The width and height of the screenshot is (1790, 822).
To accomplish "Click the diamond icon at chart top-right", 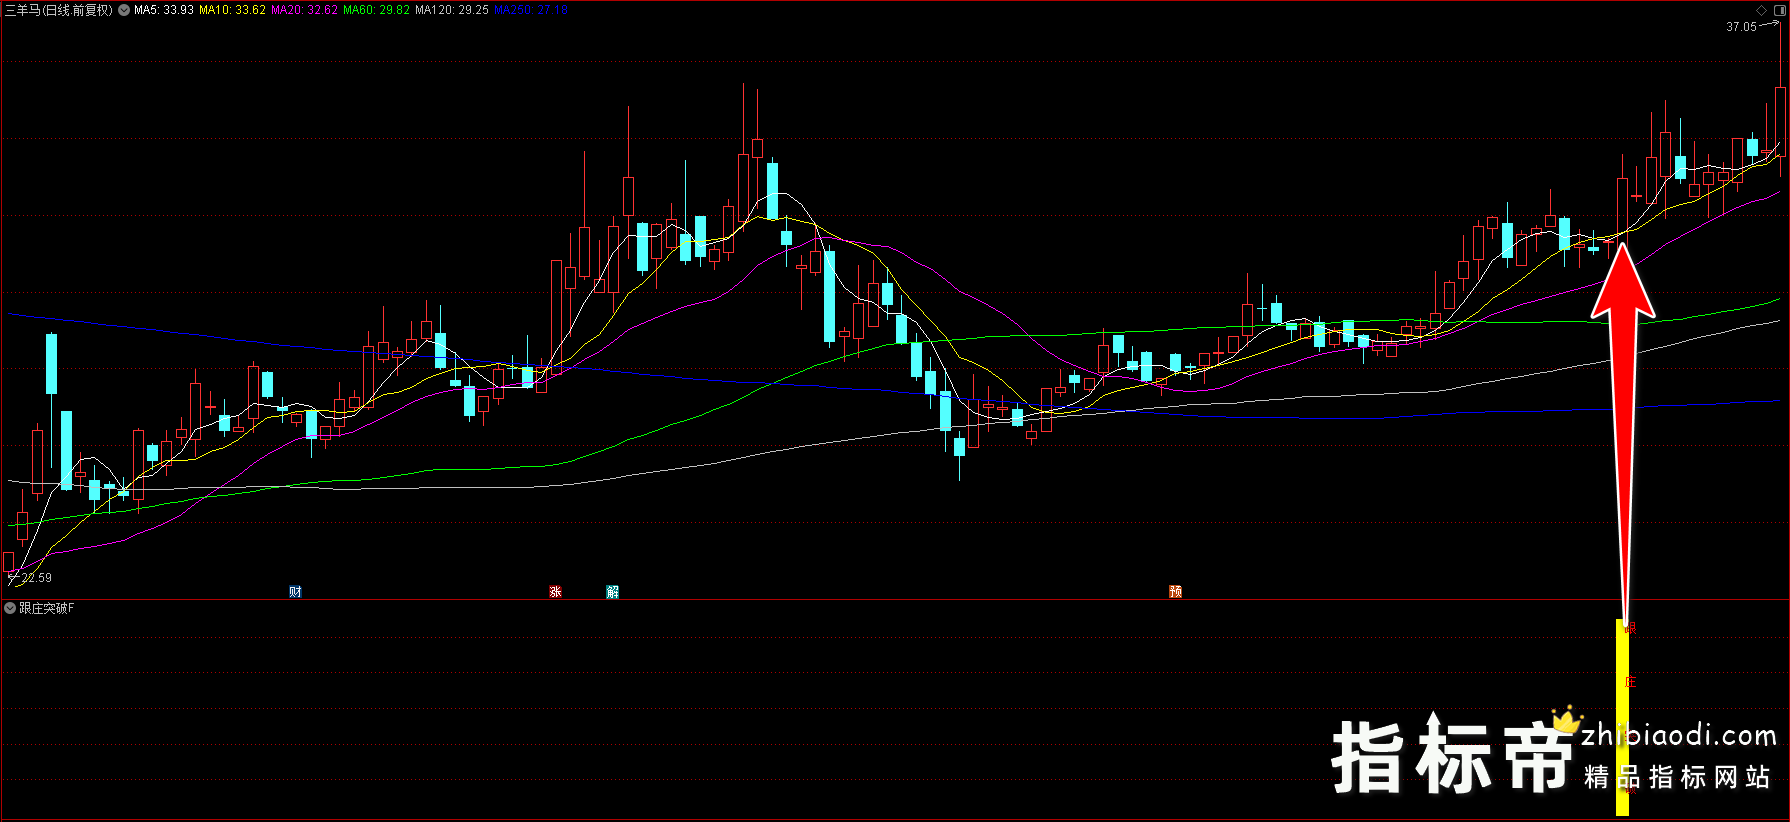I will click(1761, 10).
